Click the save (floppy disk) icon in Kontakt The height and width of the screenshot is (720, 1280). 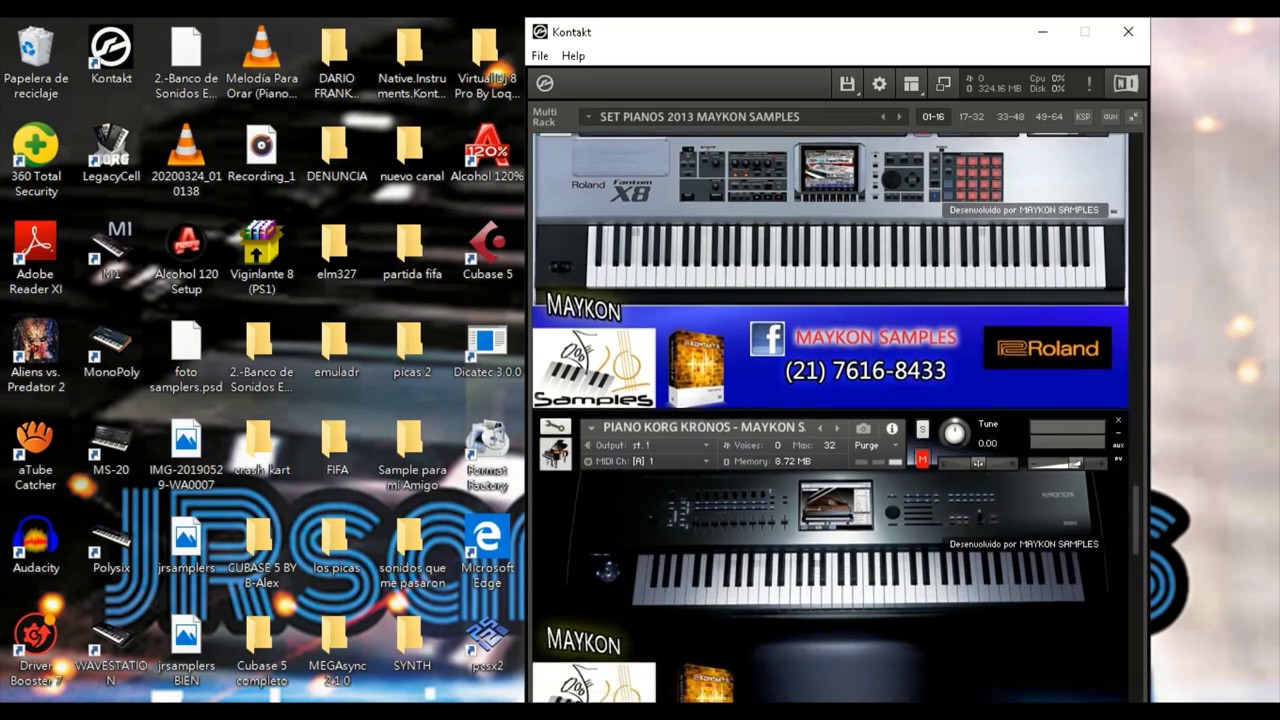847,84
